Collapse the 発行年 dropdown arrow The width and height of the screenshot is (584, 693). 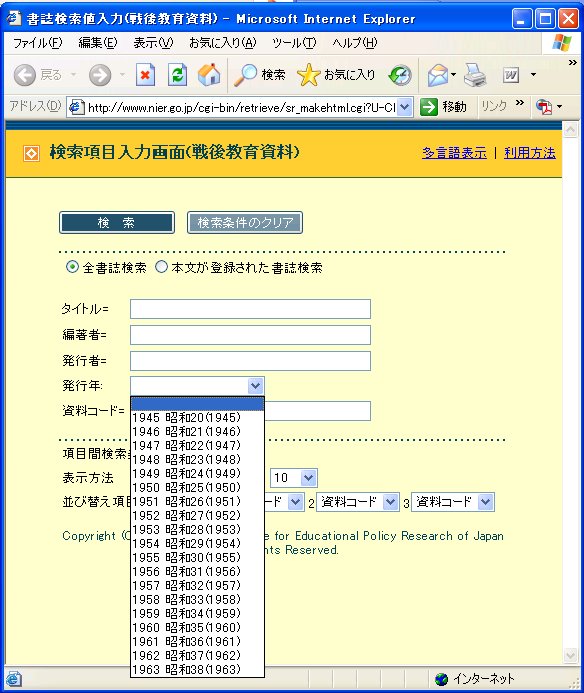click(x=255, y=386)
